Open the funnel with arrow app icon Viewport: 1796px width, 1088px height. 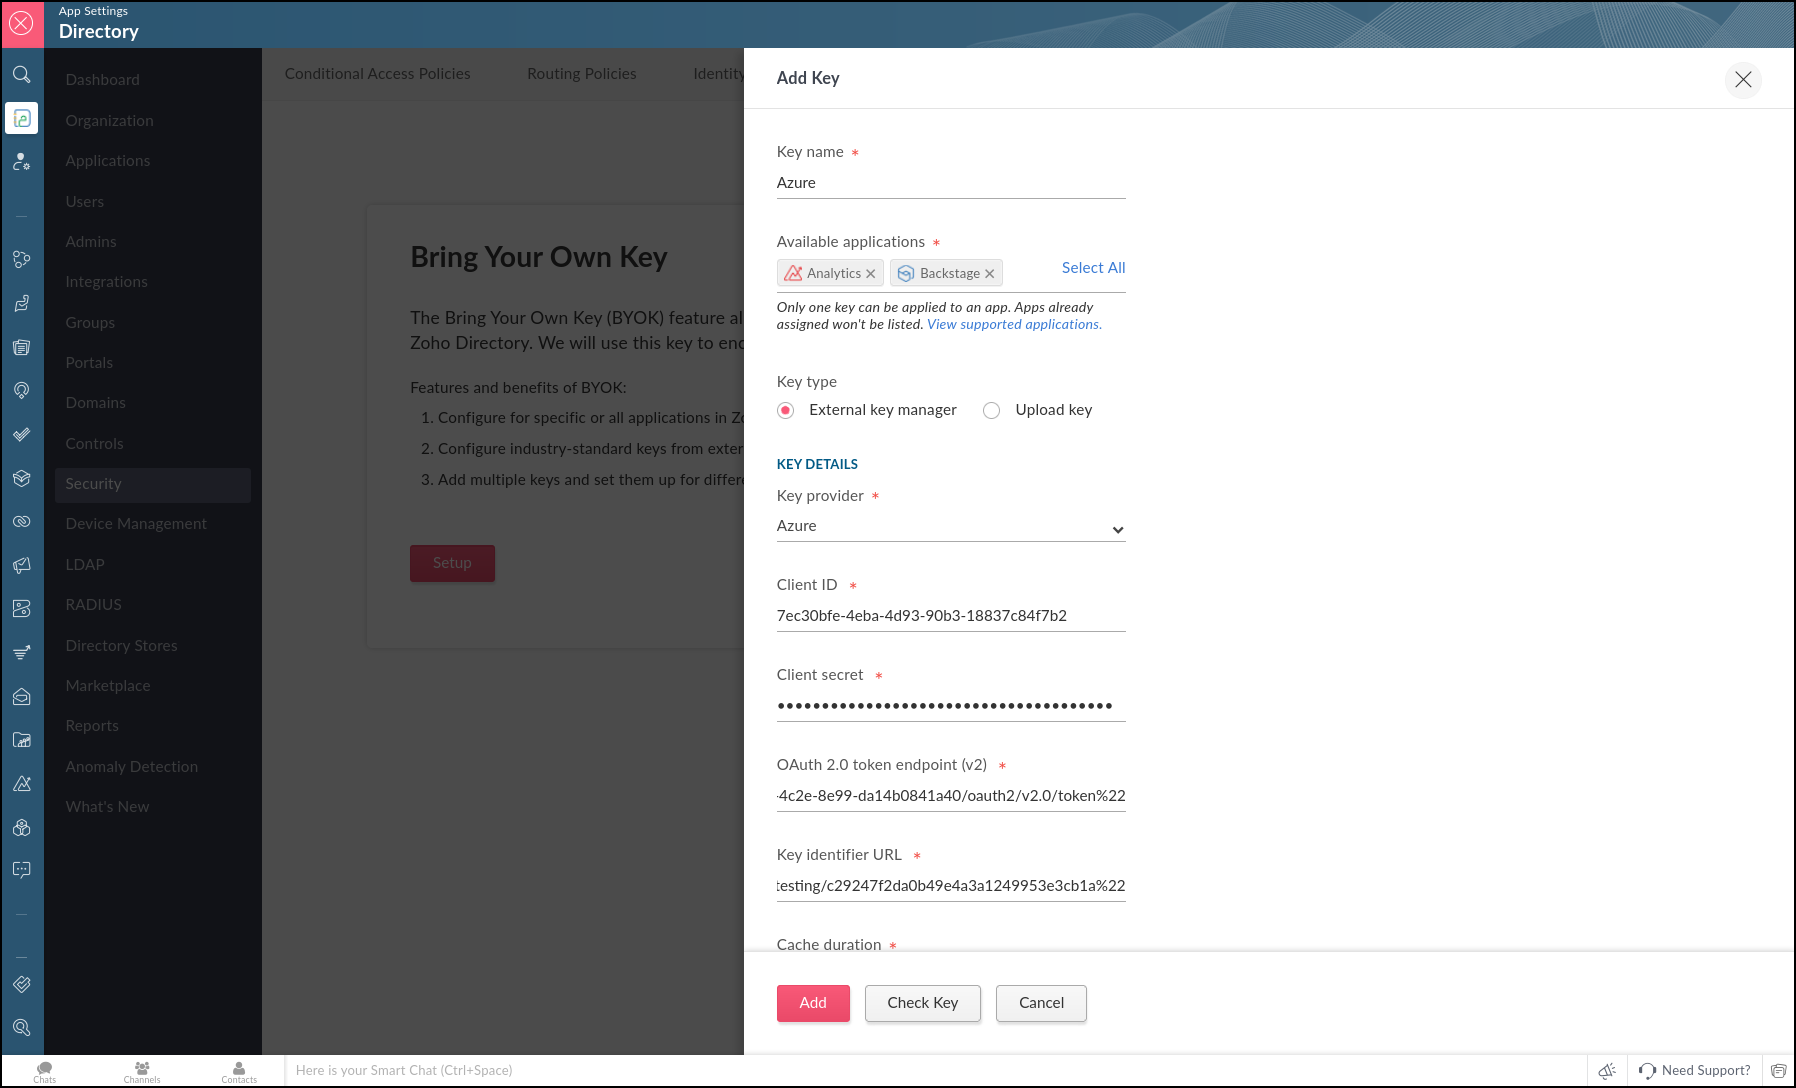click(x=22, y=653)
